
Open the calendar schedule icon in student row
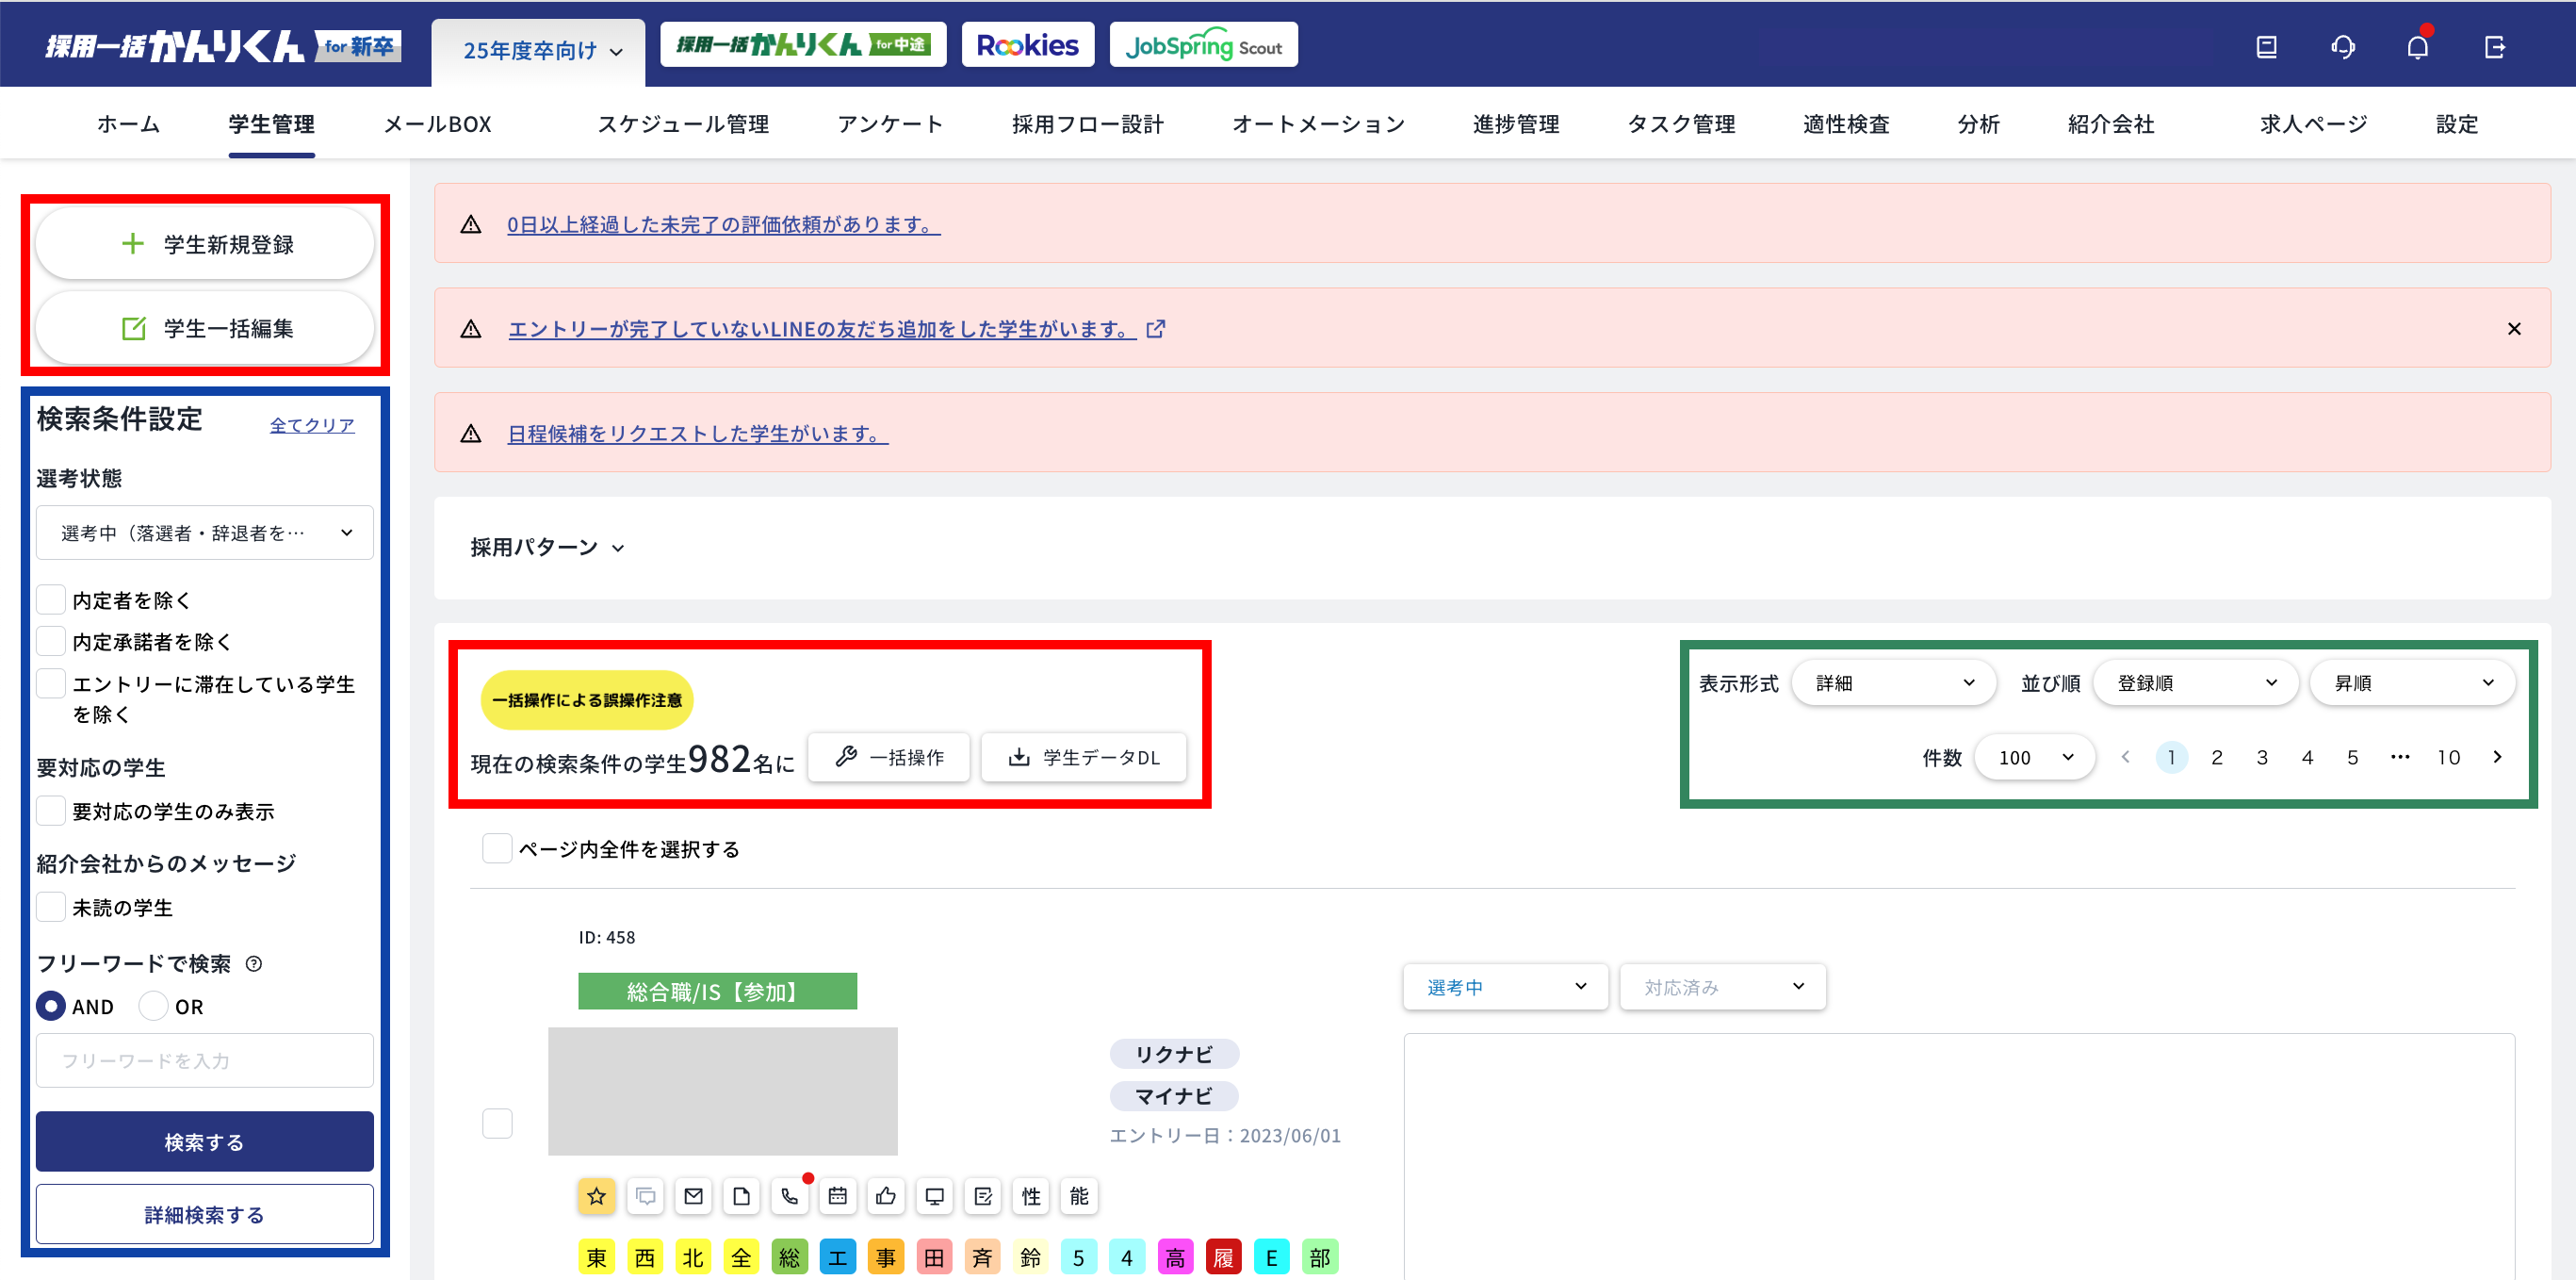838,1196
